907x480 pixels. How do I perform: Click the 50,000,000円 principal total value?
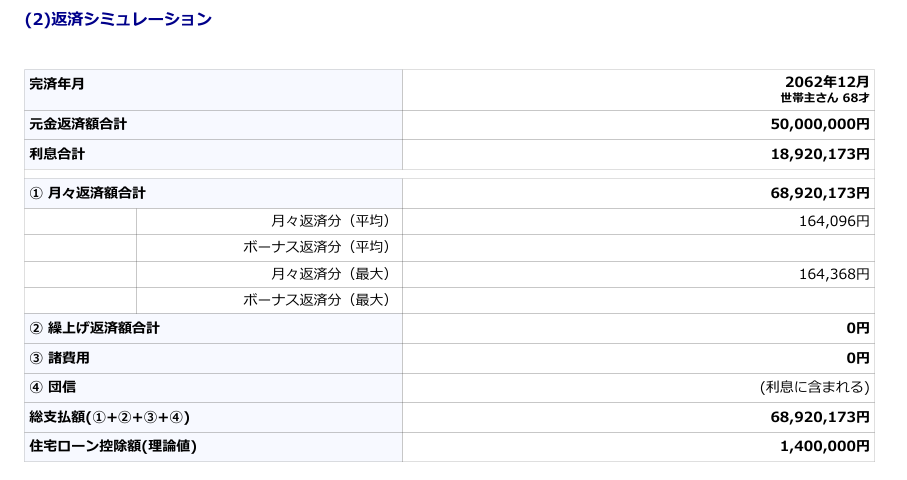pyautogui.click(x=820, y=124)
